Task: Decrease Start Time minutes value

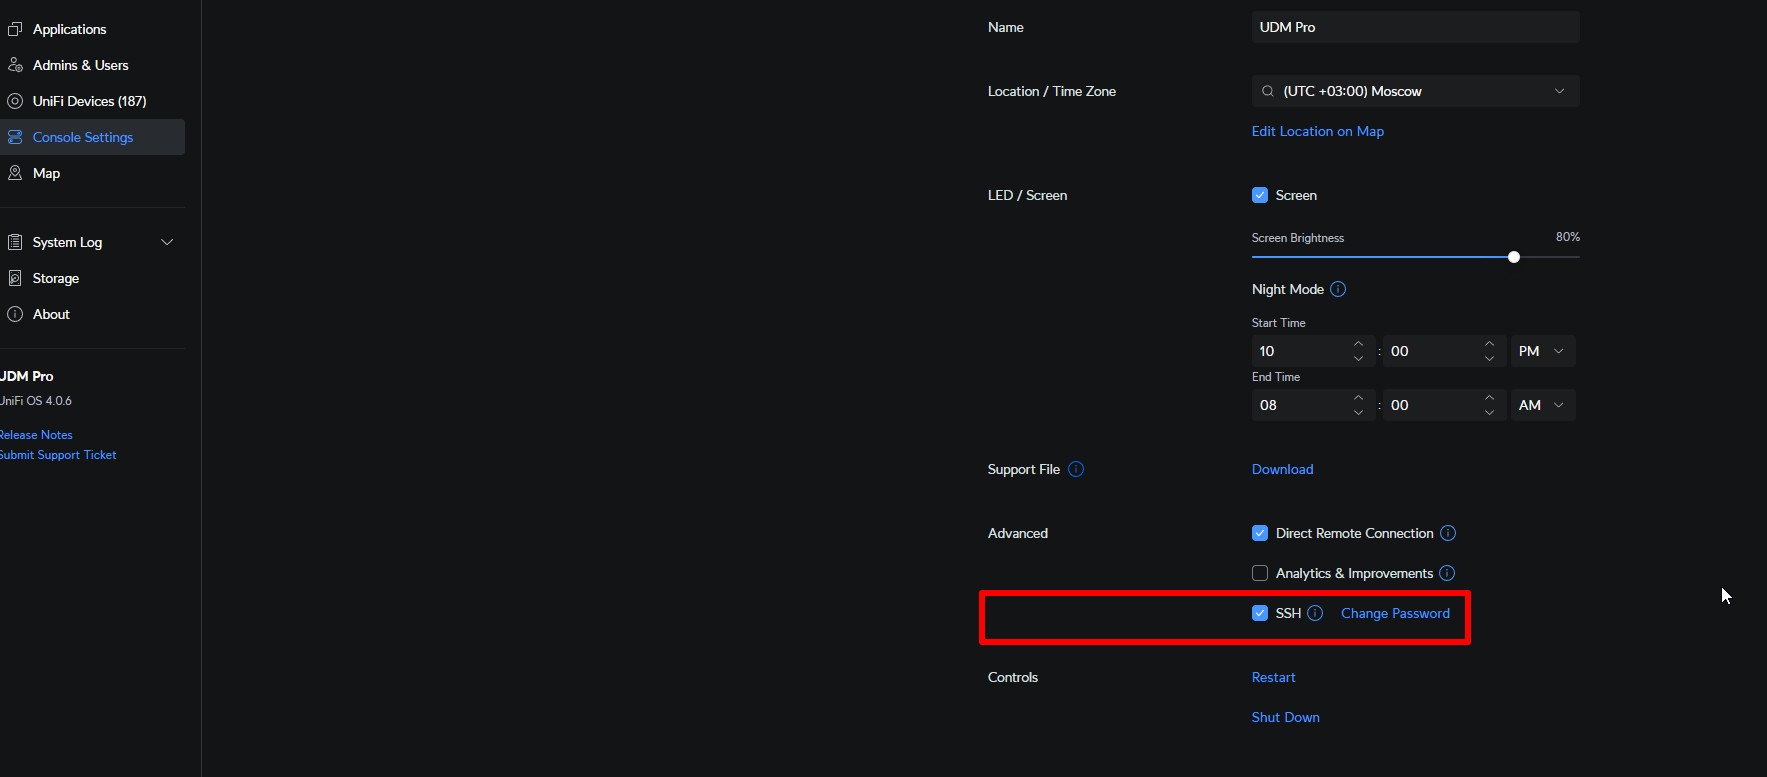Action: [x=1489, y=358]
